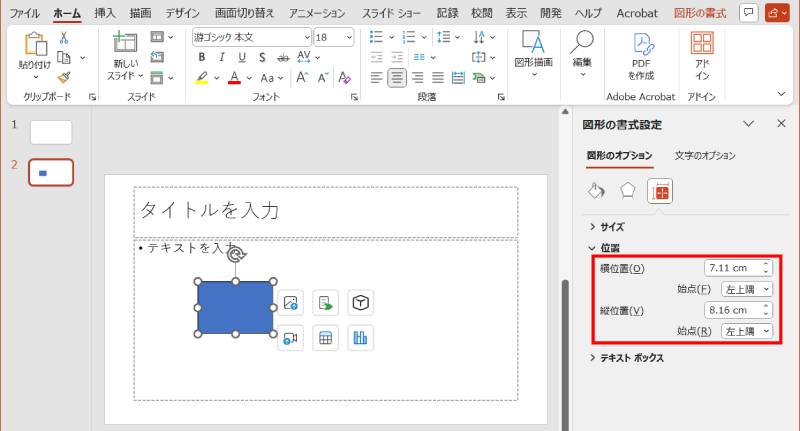
Task: Toggle strikethrough formatting
Action: click(x=283, y=57)
